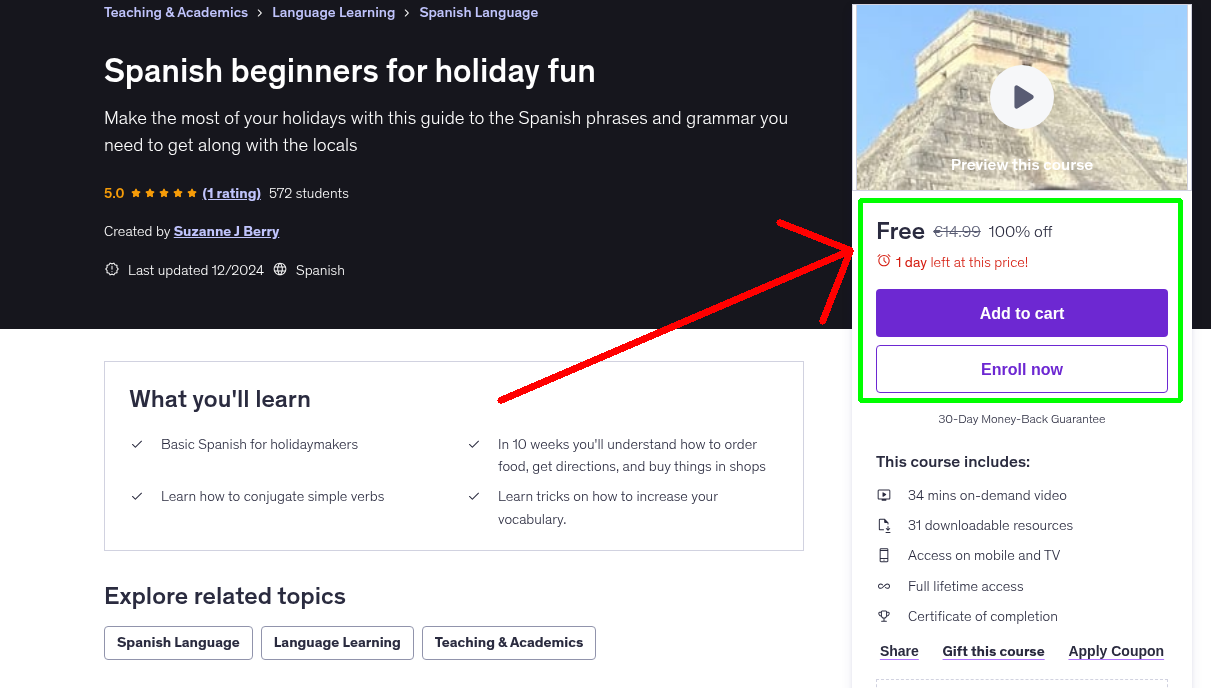
Task: Click the Share link
Action: tap(899, 651)
